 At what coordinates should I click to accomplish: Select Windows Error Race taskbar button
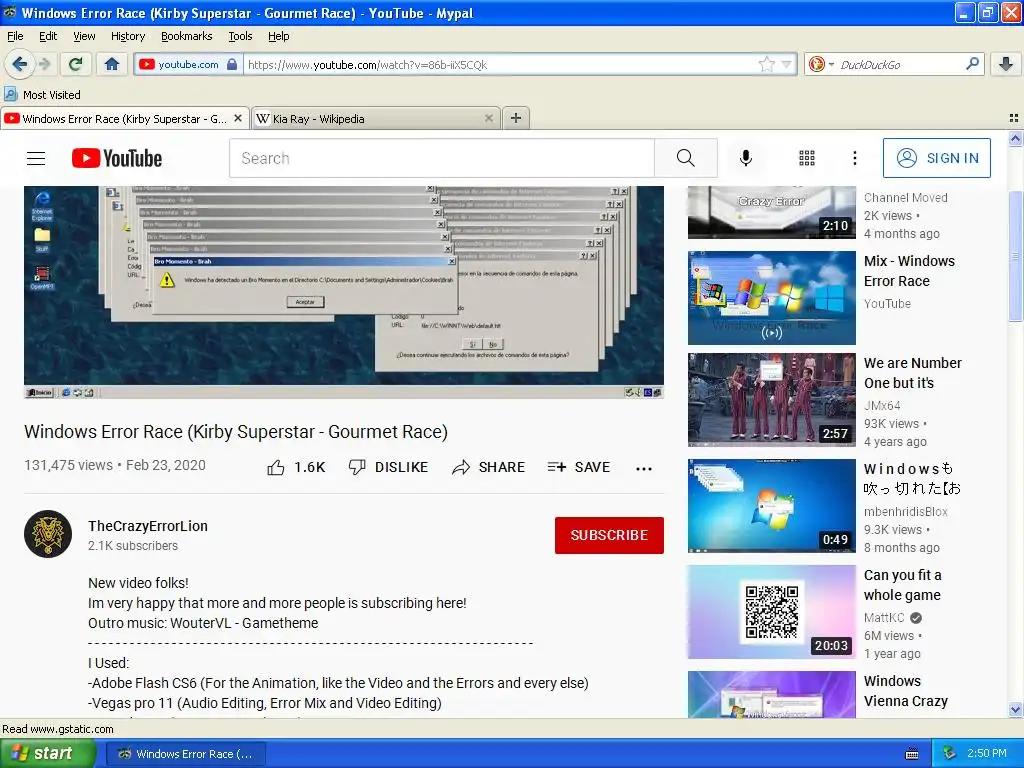point(185,754)
